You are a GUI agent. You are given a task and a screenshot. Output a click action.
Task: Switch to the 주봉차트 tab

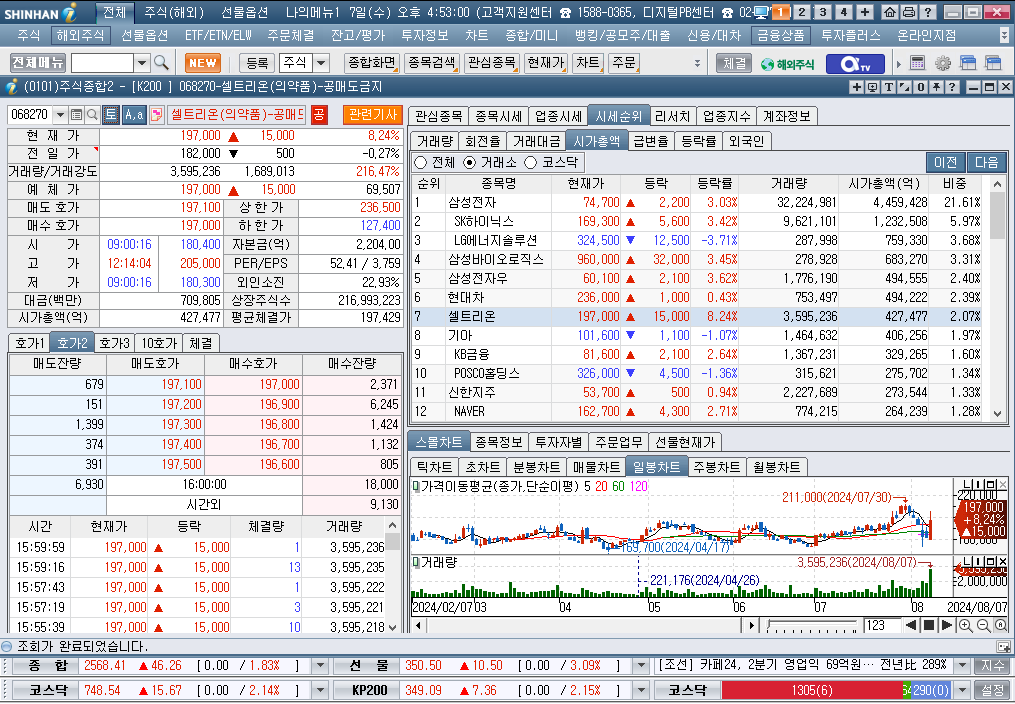pos(716,467)
